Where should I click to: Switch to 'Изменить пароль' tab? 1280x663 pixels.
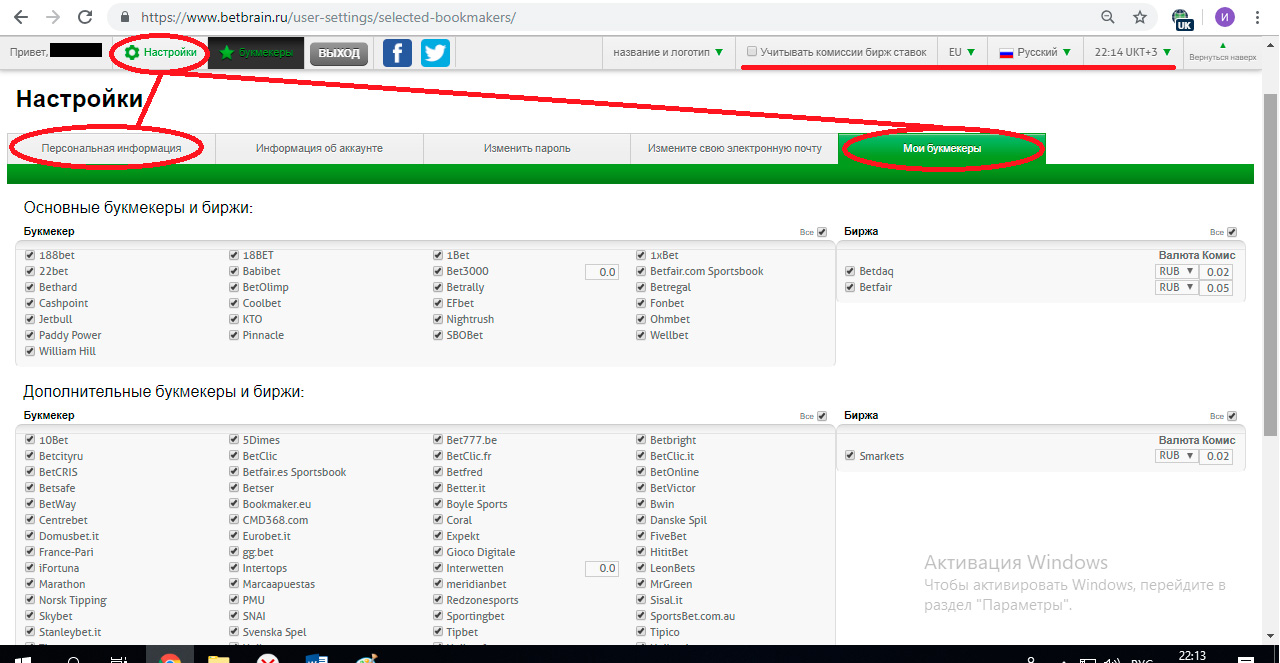[527, 148]
